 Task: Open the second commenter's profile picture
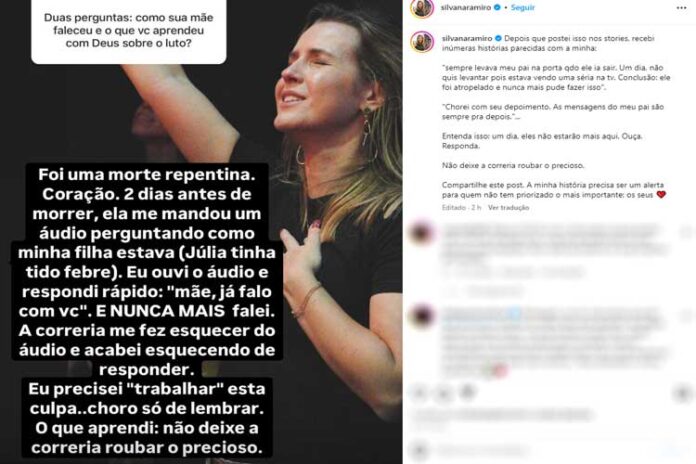(422, 317)
